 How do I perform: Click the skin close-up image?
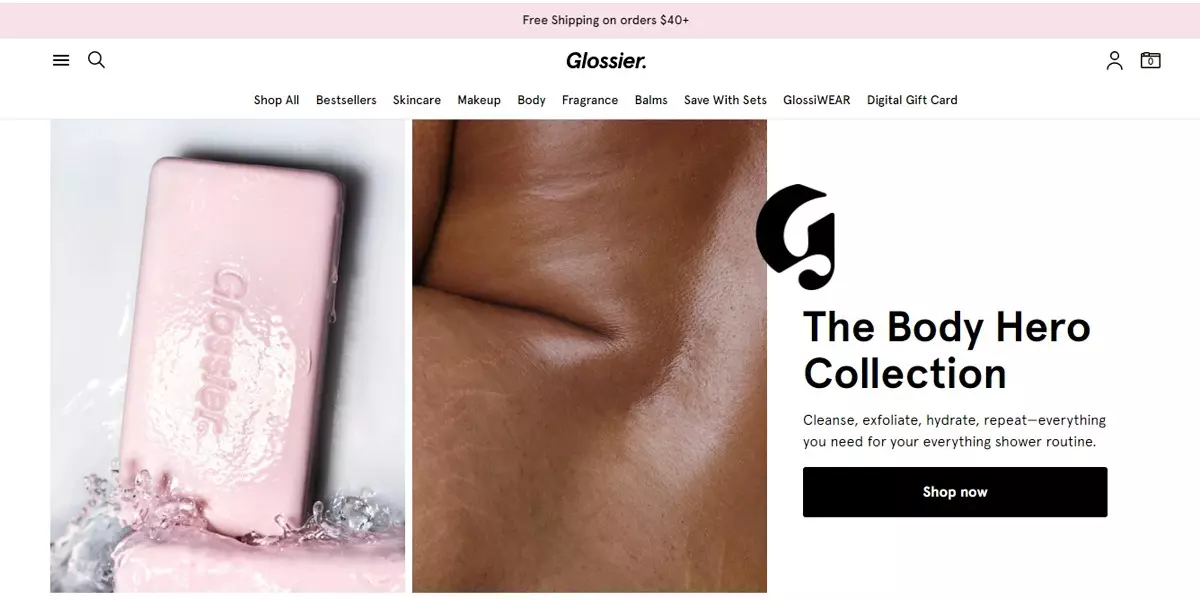(589, 356)
